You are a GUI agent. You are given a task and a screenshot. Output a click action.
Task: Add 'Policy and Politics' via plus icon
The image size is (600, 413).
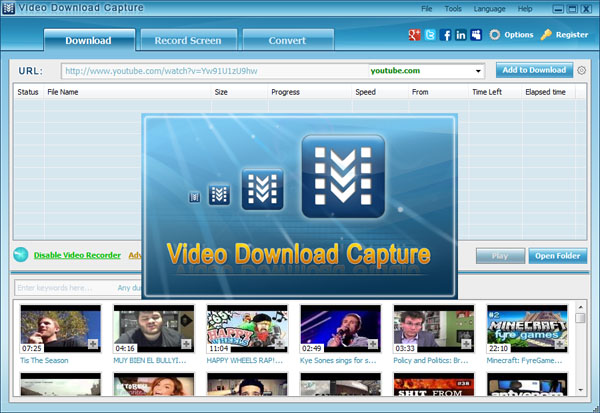point(466,344)
